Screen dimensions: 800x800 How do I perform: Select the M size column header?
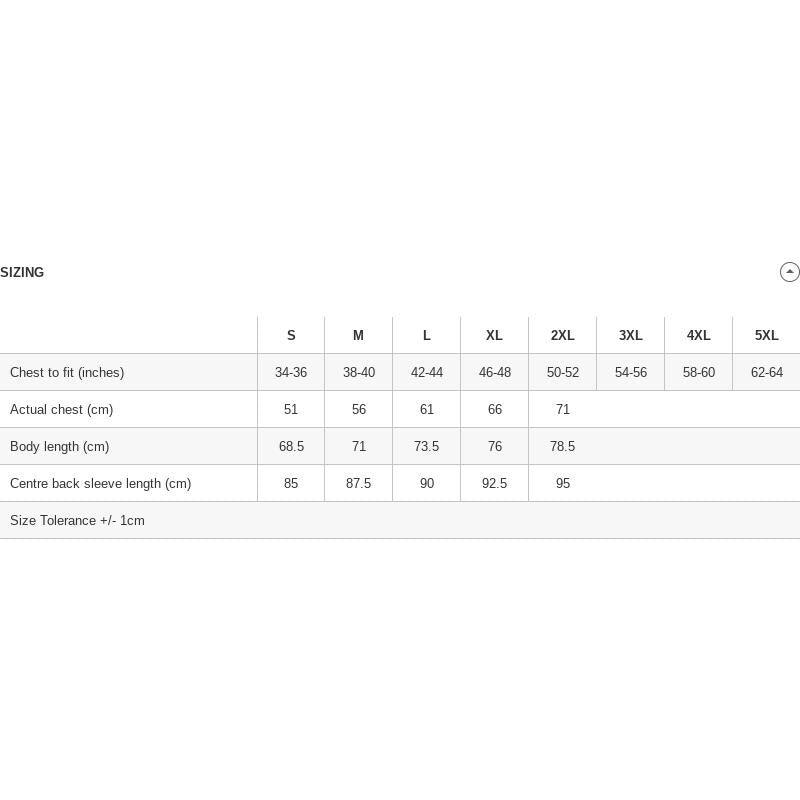[x=359, y=335]
